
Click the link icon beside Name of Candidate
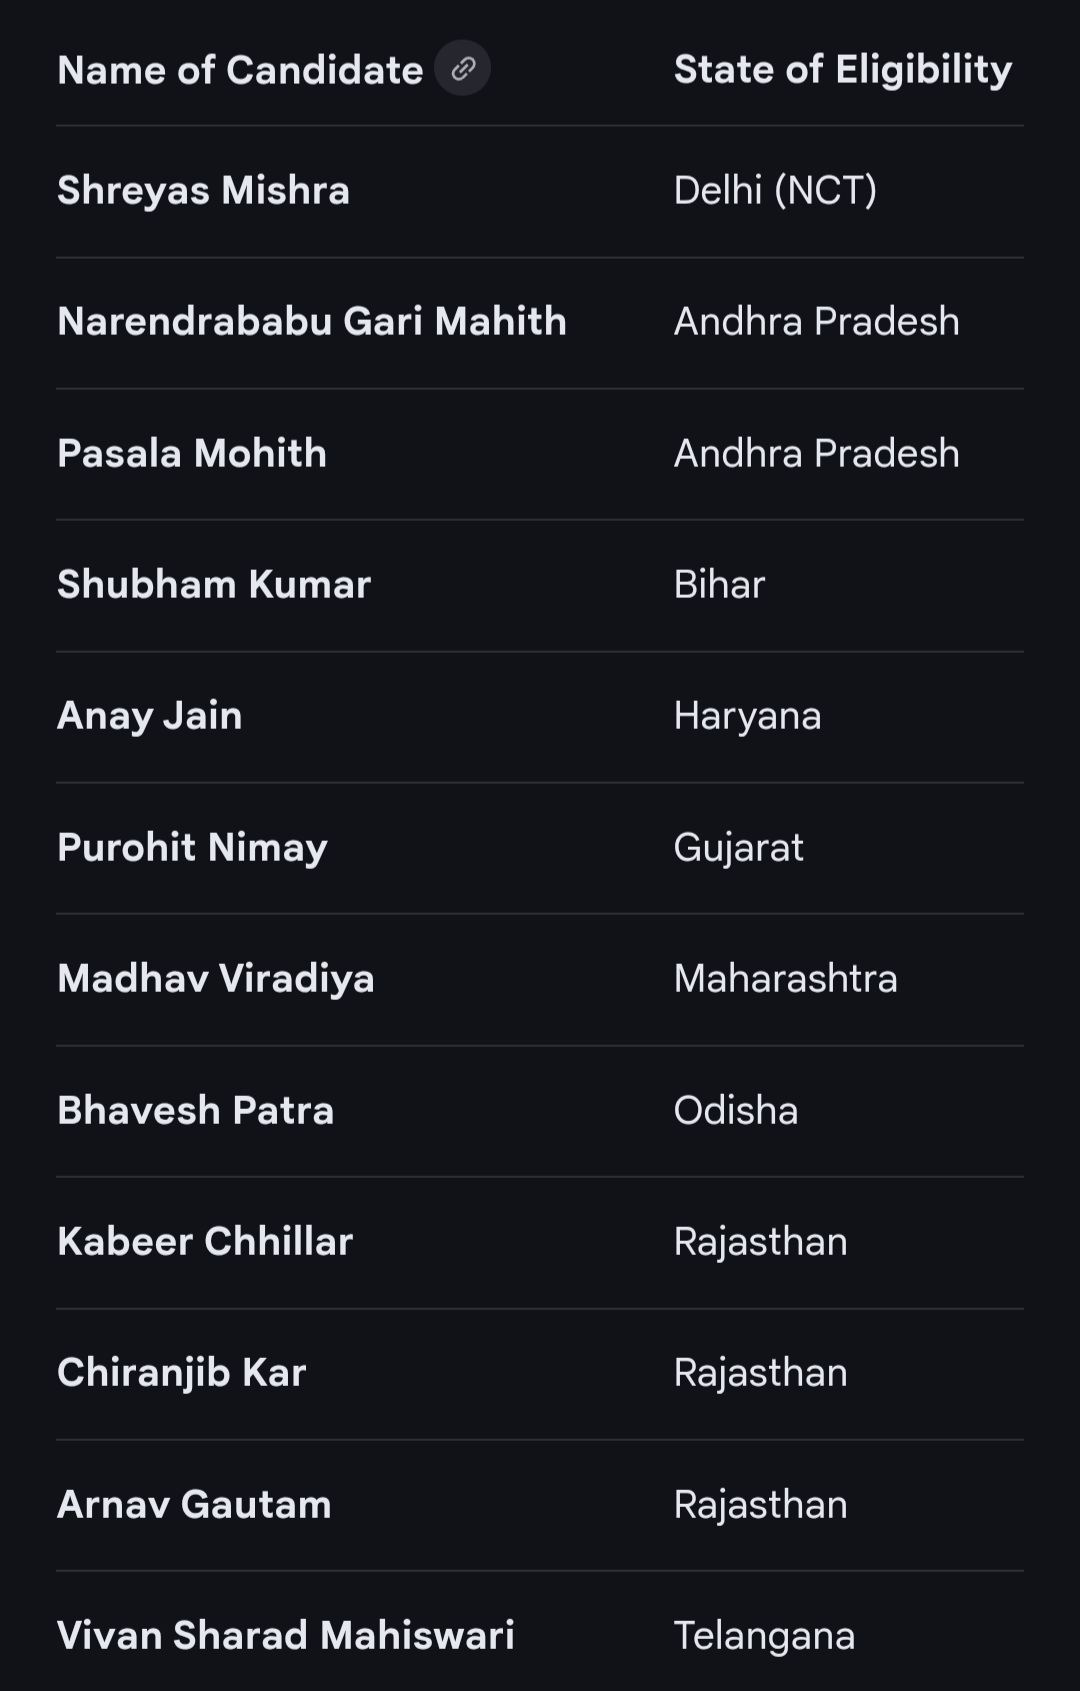462,69
